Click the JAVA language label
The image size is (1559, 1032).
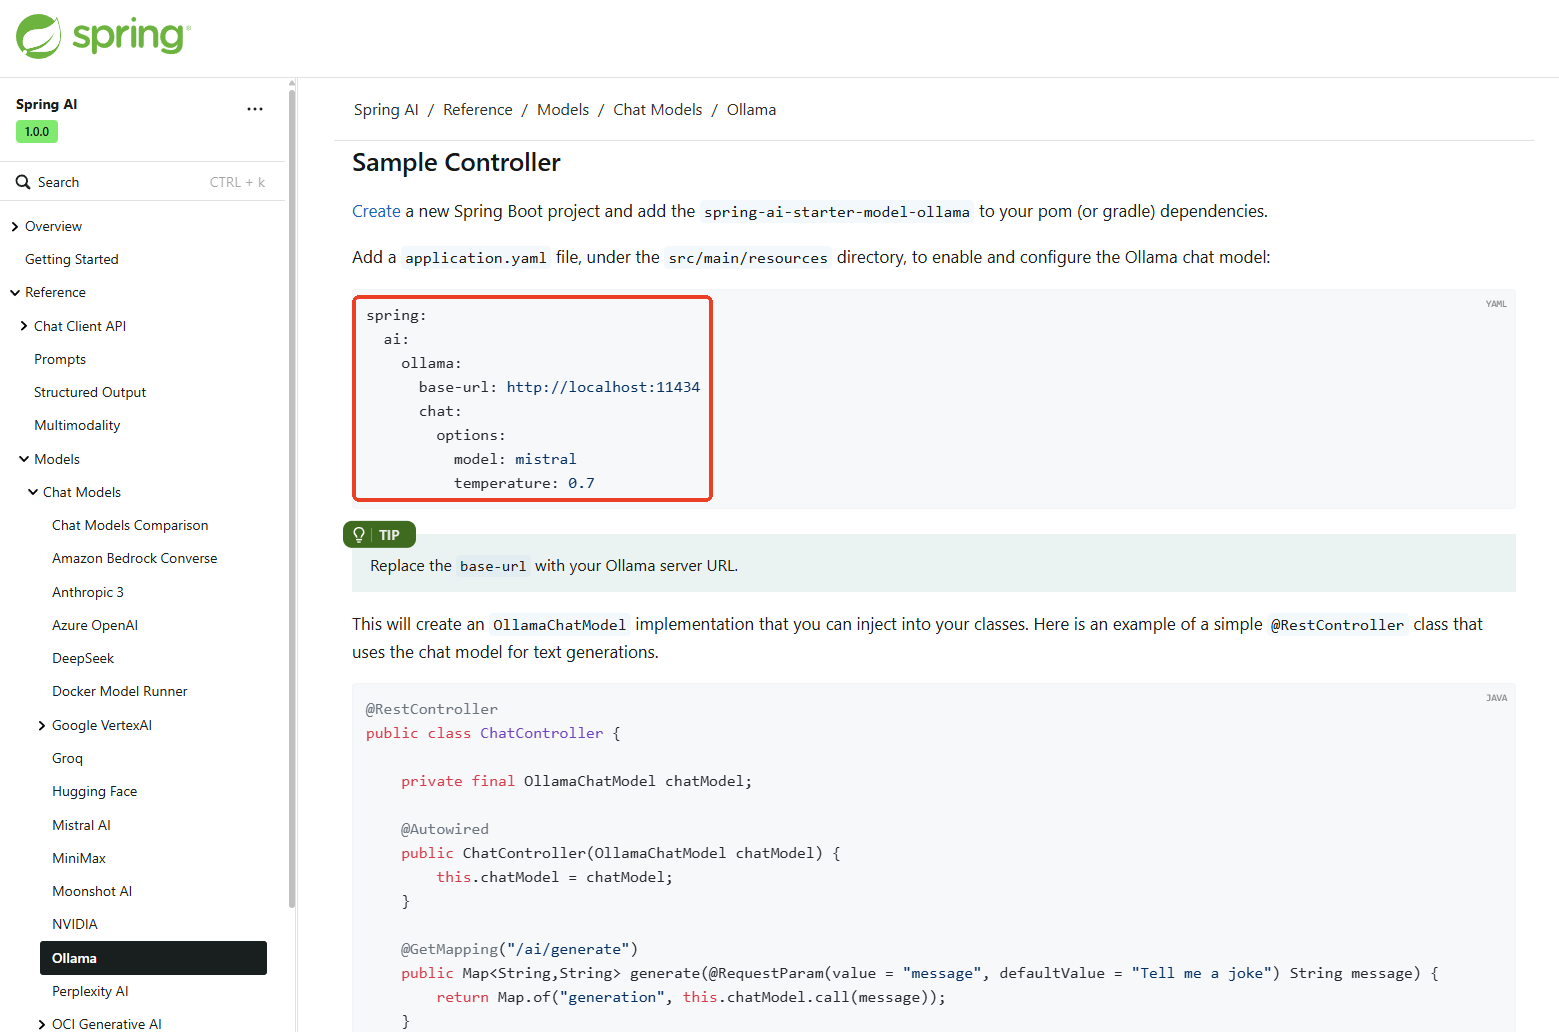[1496, 698]
